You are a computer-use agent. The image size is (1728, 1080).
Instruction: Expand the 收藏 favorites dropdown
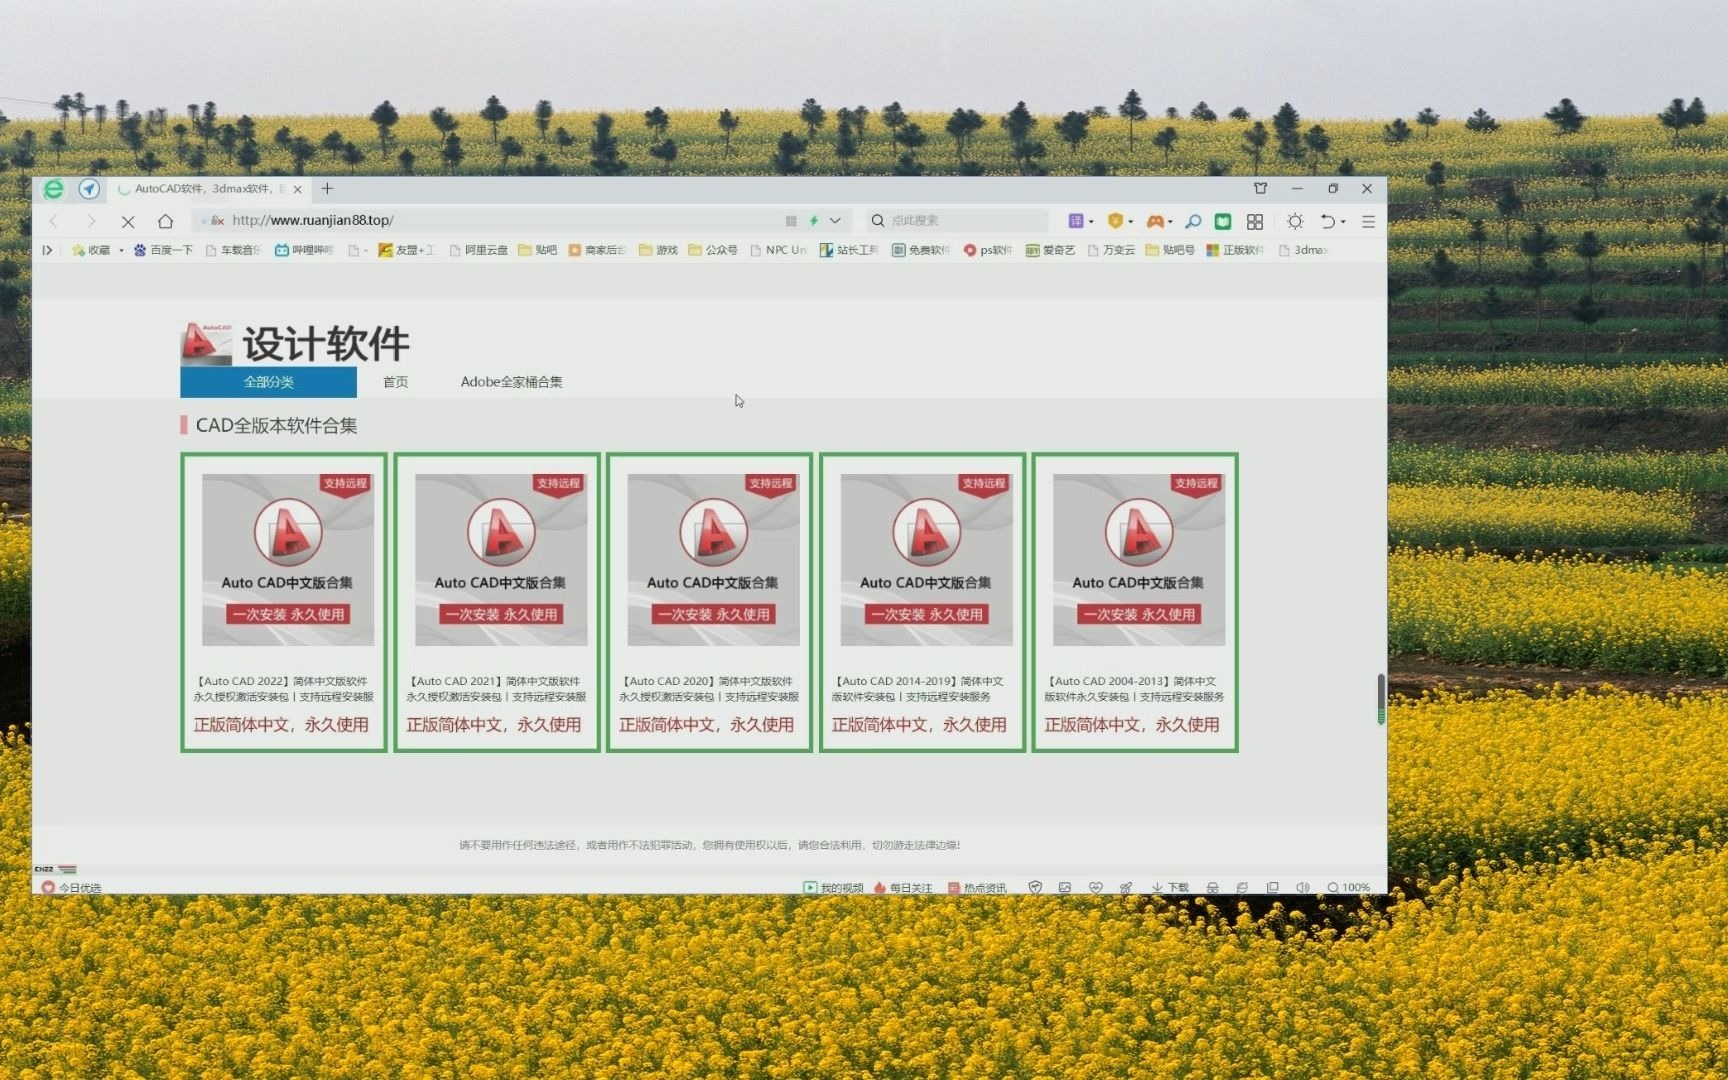[x=122, y=250]
